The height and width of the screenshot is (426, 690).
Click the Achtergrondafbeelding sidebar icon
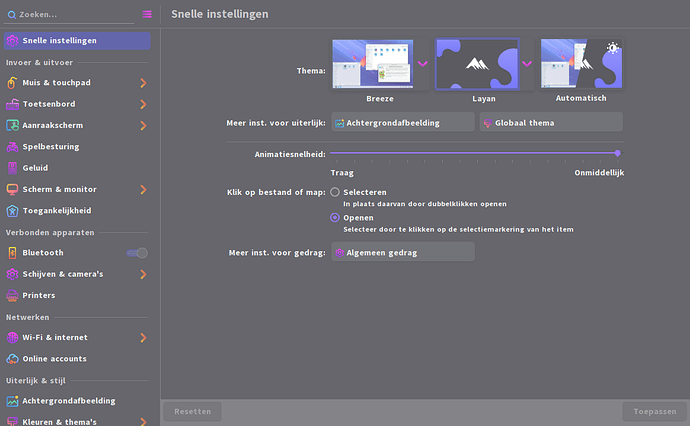(13, 401)
